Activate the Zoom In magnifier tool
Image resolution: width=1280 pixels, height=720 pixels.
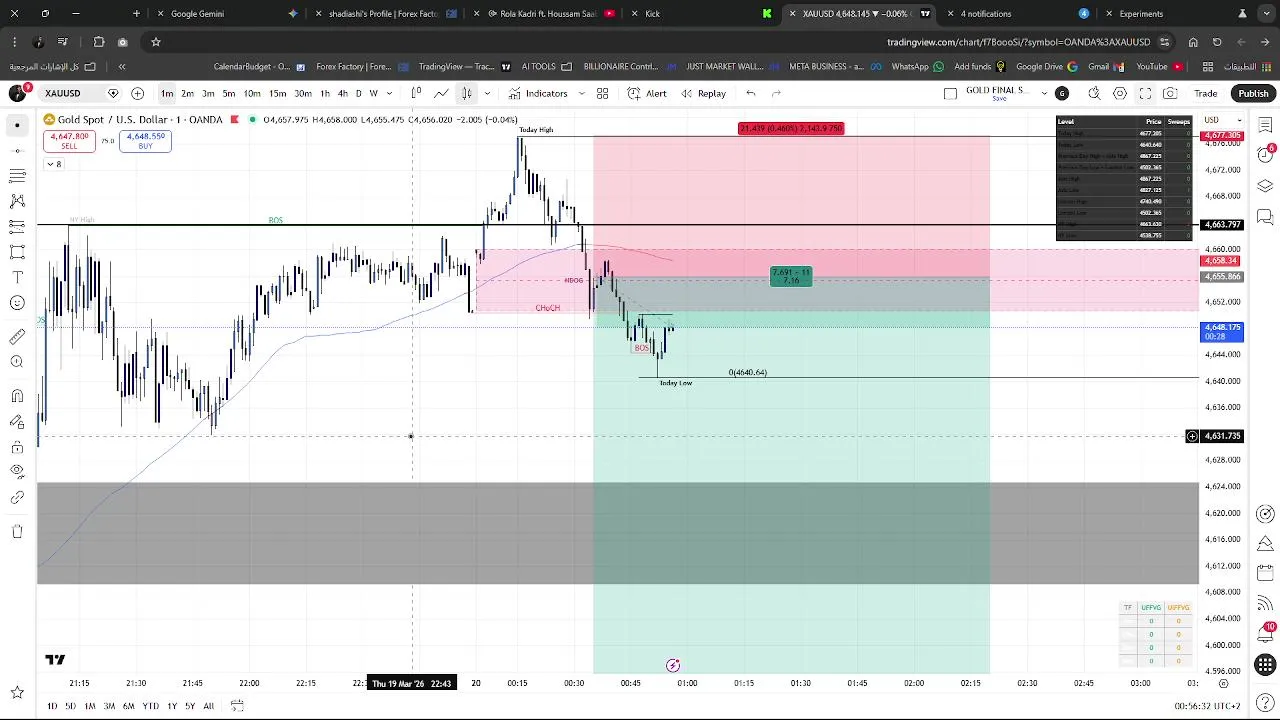17,361
